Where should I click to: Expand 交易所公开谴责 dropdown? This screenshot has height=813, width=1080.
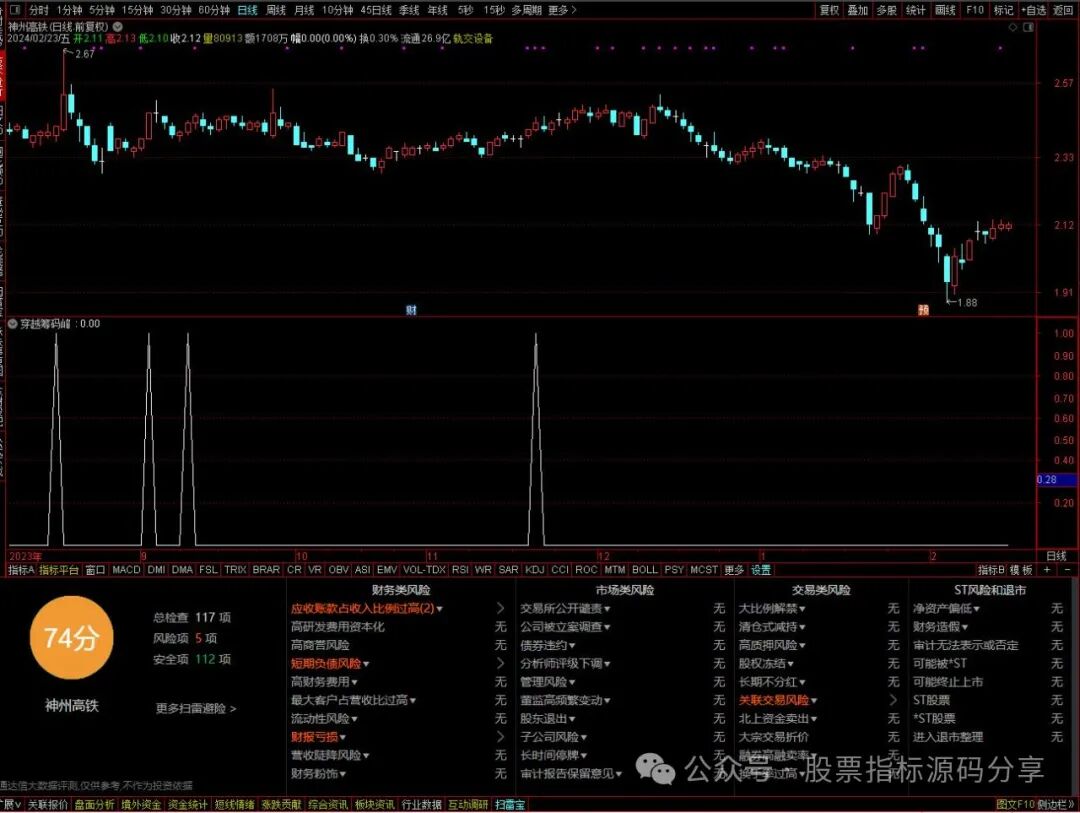click(x=607, y=609)
